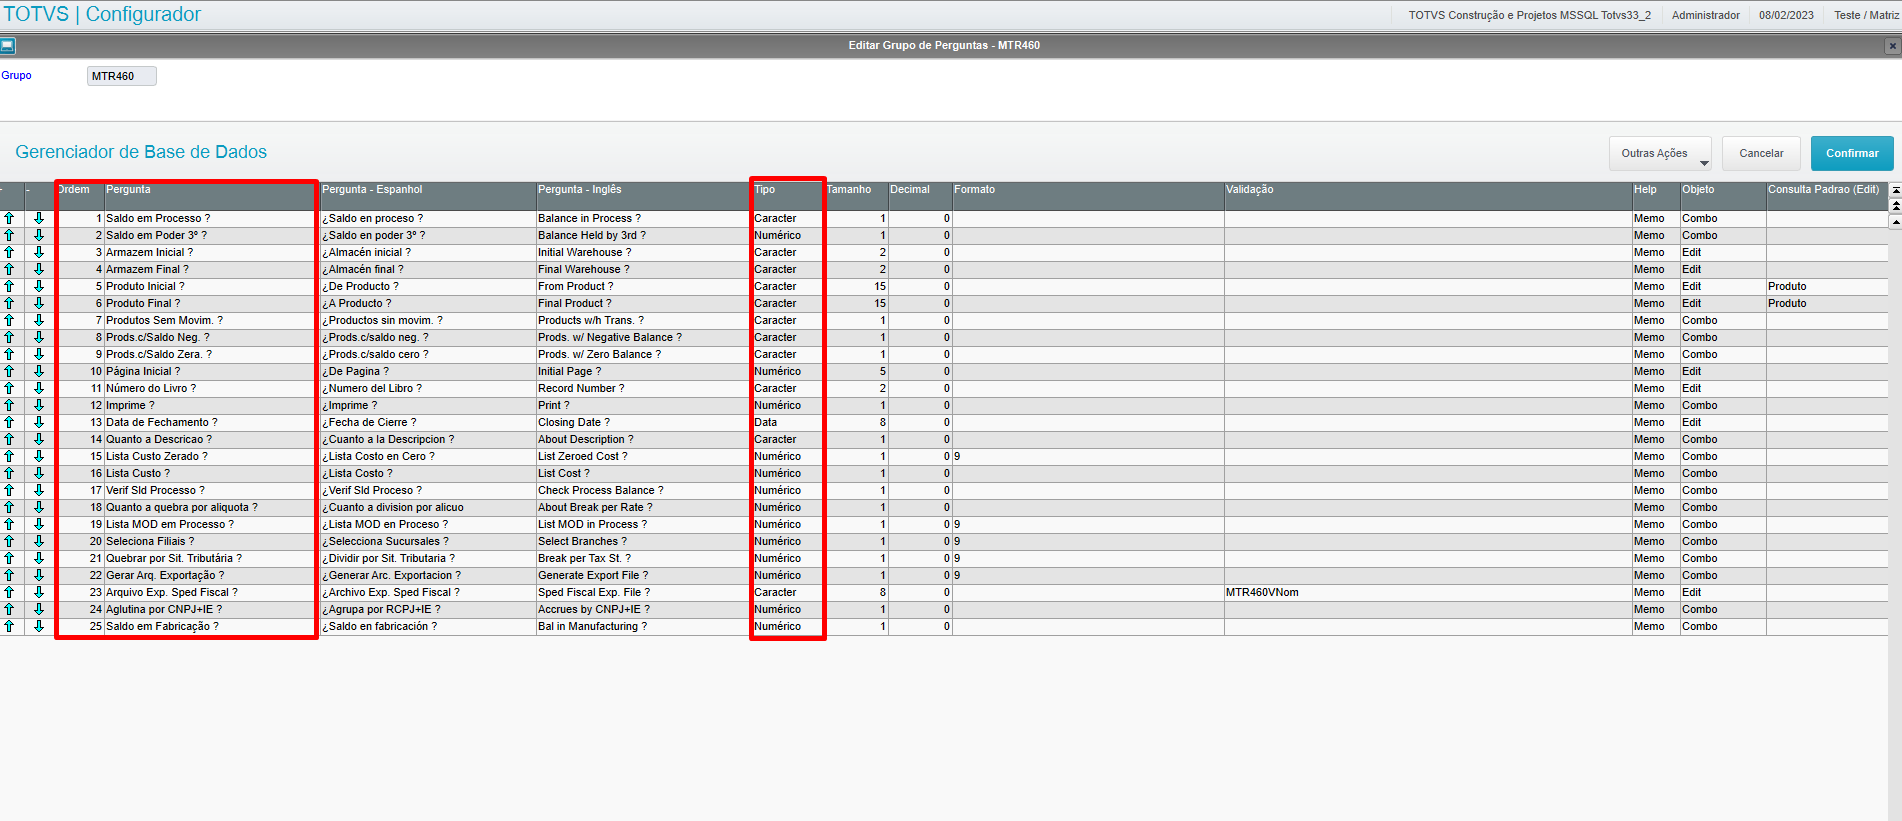Select the 'Closing Date ?' cell

coord(644,422)
